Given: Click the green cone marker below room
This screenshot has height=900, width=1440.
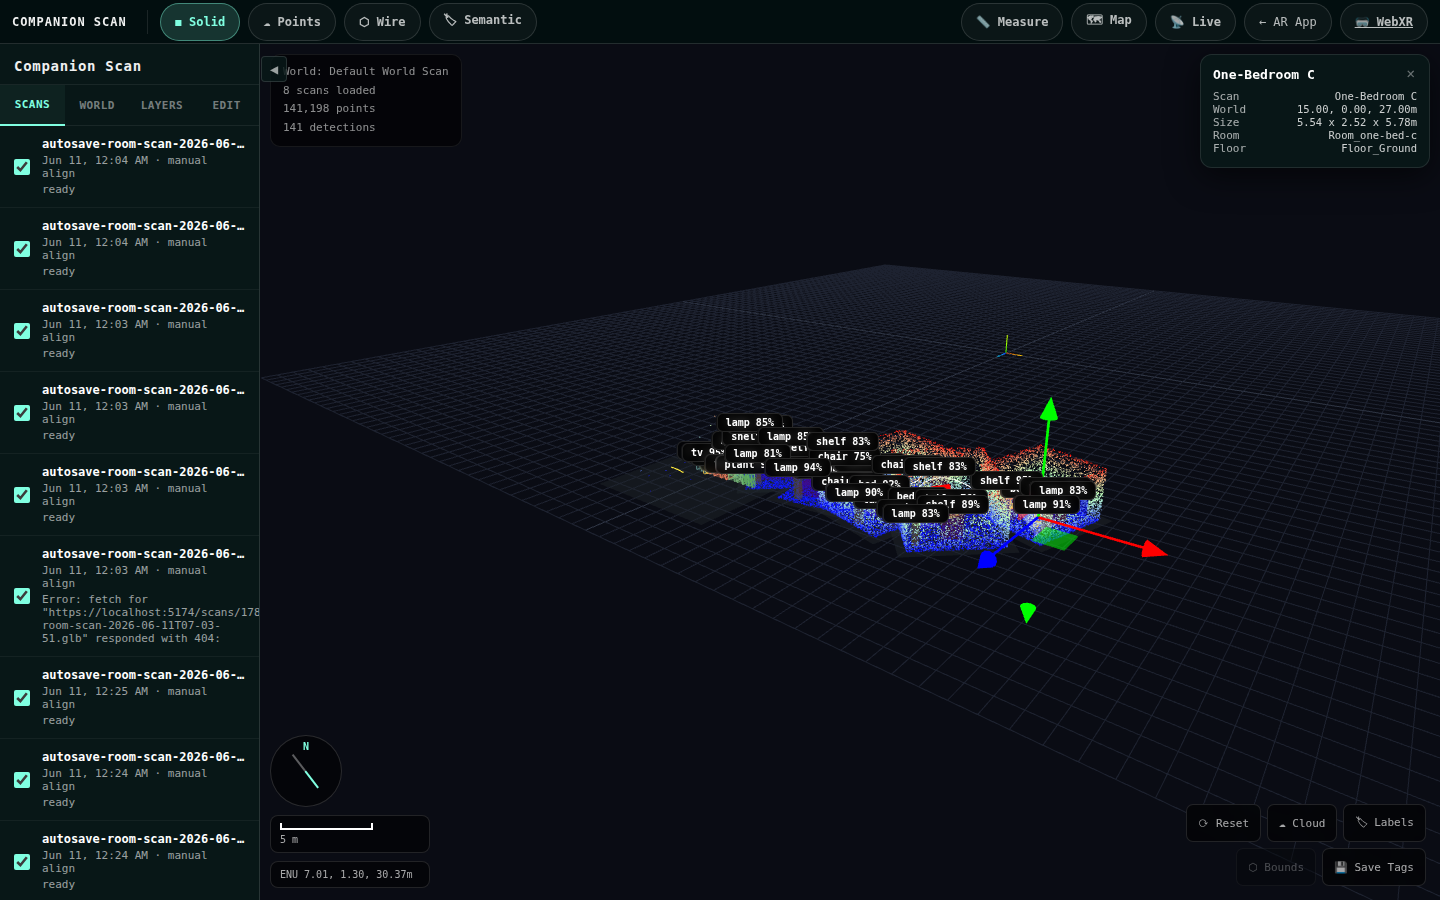Looking at the screenshot, I should (x=1027, y=612).
